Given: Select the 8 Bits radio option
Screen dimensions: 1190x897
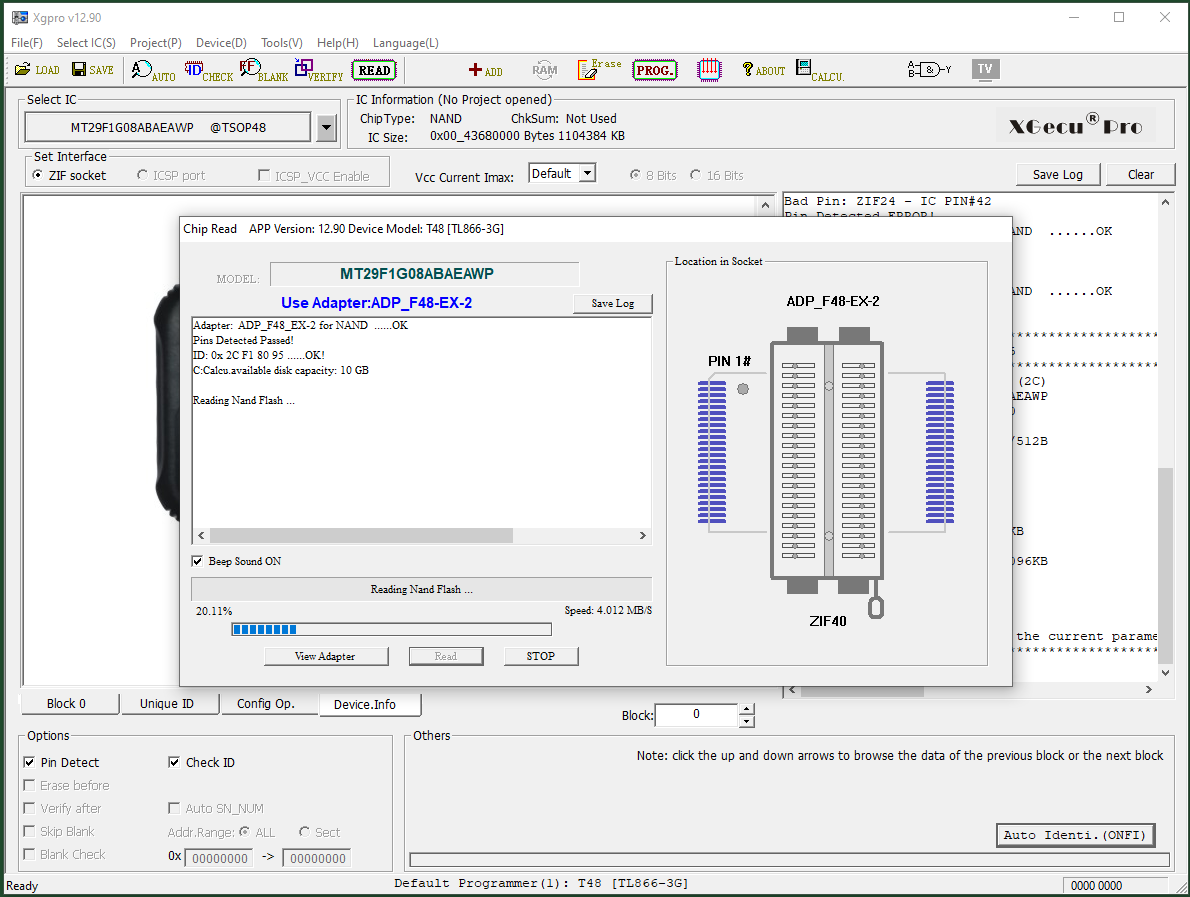Looking at the screenshot, I should (x=634, y=175).
